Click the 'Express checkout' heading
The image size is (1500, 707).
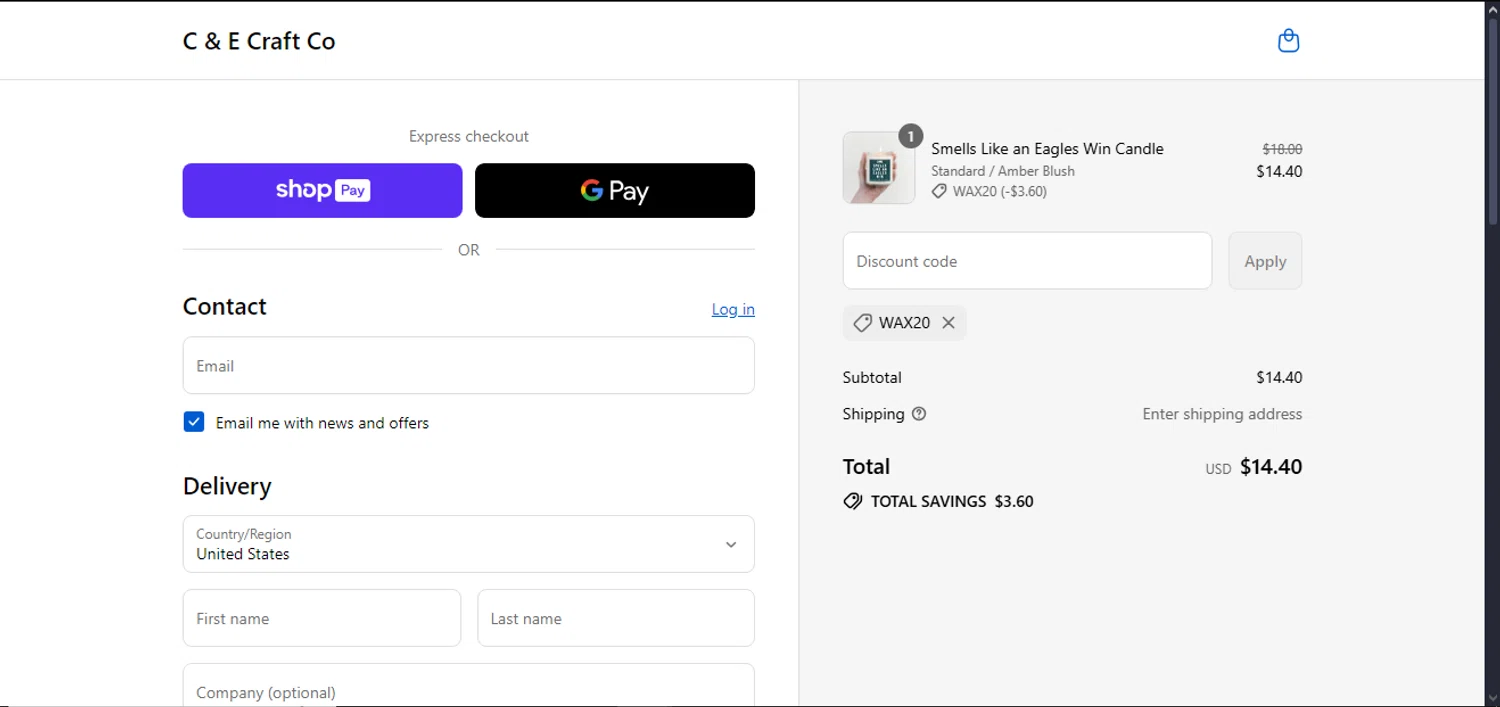click(469, 136)
